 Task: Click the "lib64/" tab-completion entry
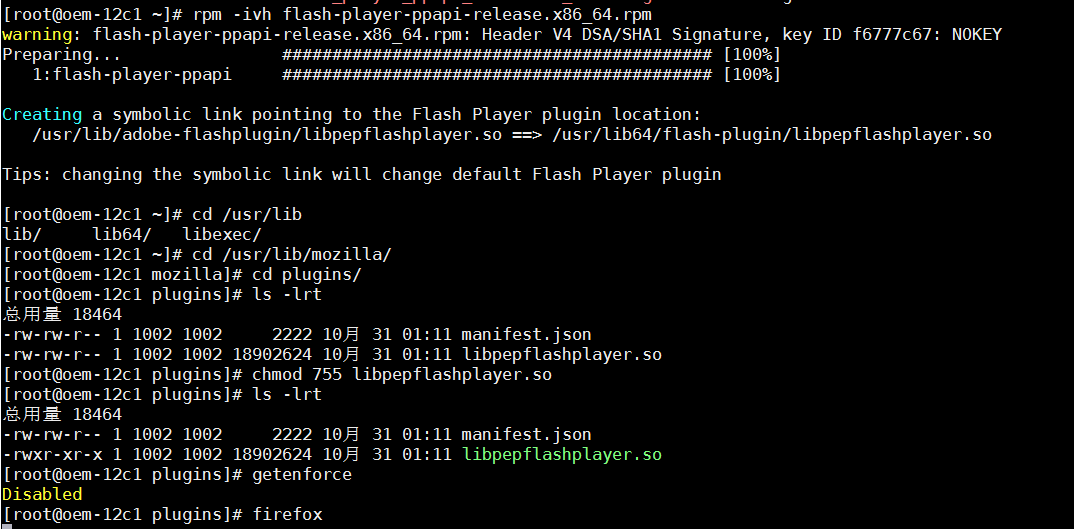(121, 235)
